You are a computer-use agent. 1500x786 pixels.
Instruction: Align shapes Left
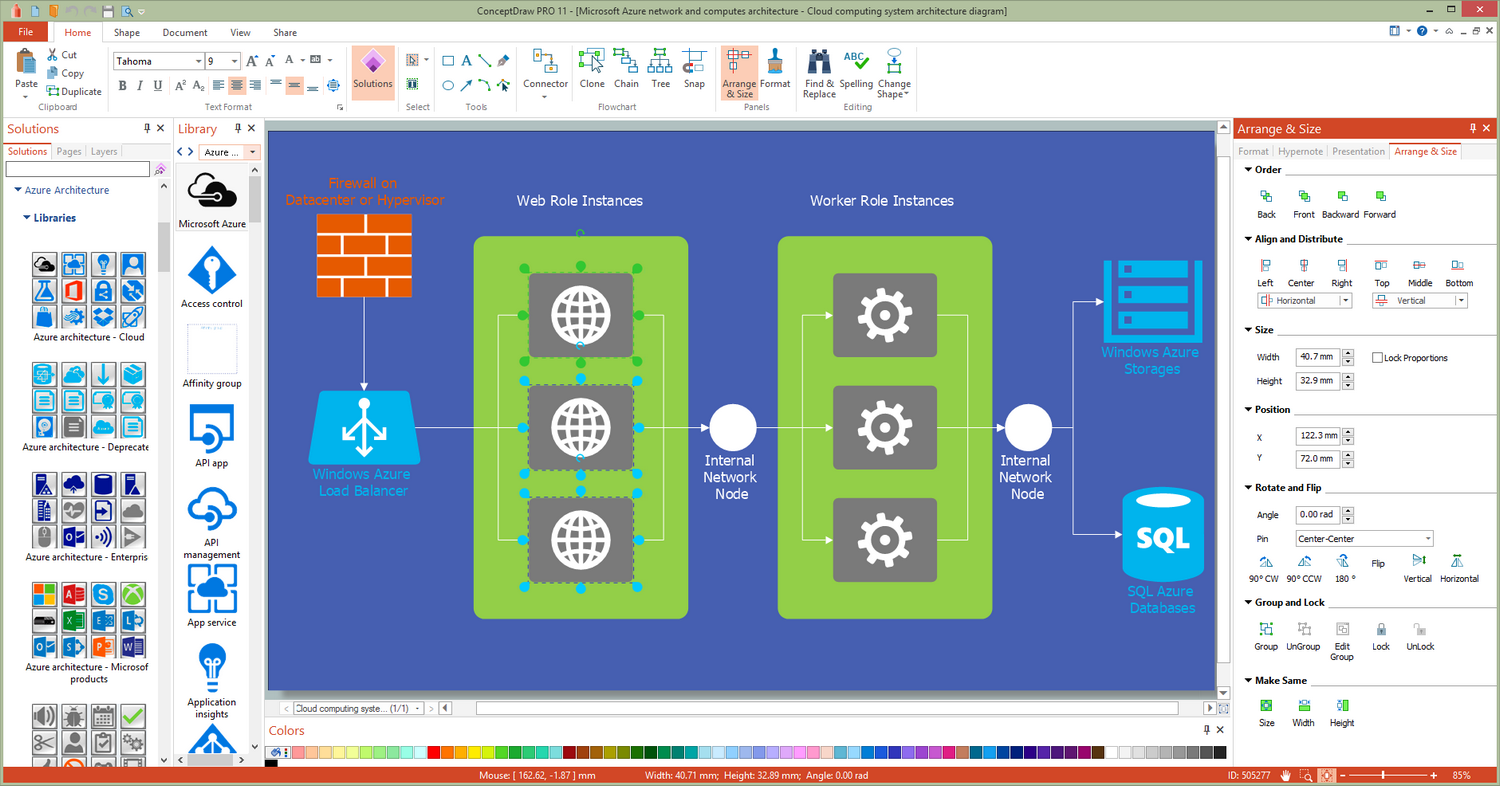pos(1265,272)
